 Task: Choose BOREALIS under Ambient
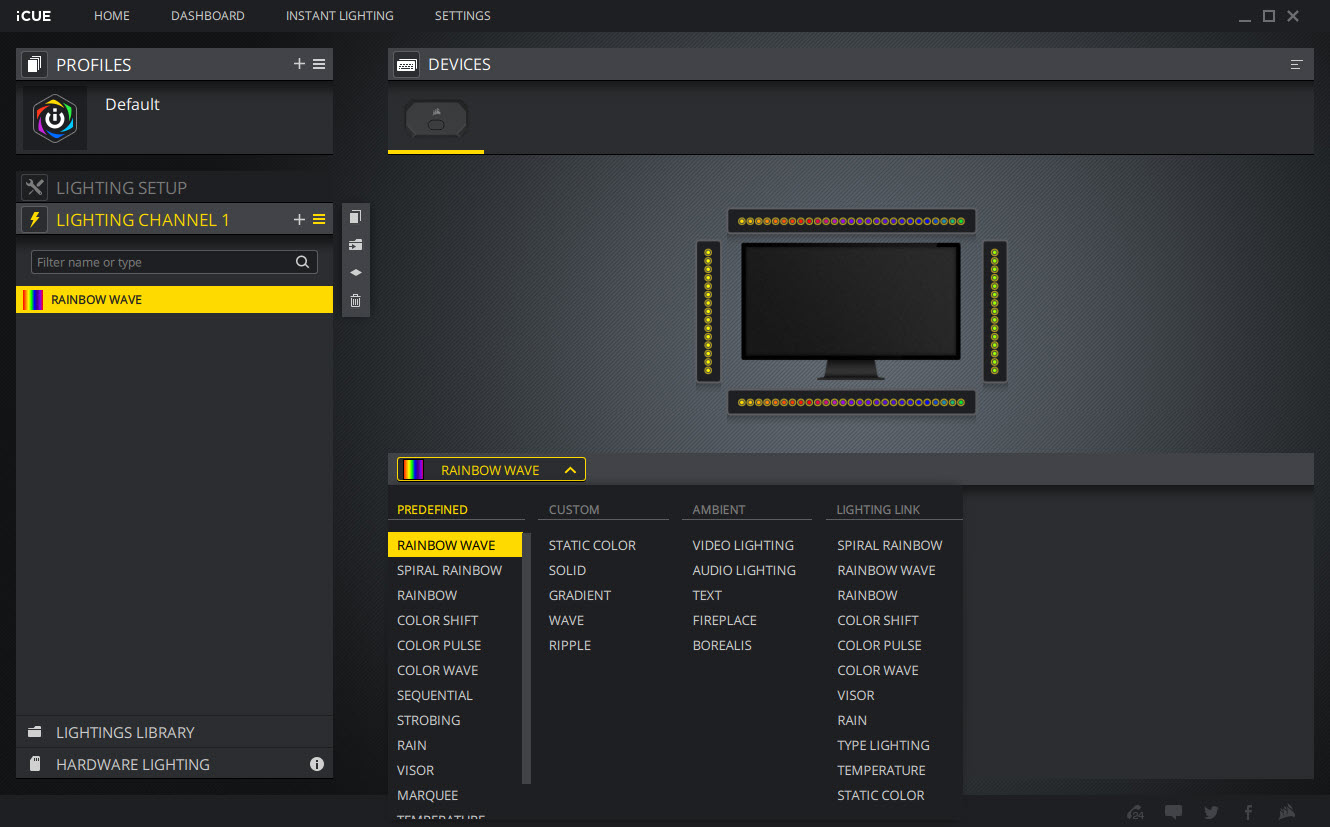[x=722, y=645]
